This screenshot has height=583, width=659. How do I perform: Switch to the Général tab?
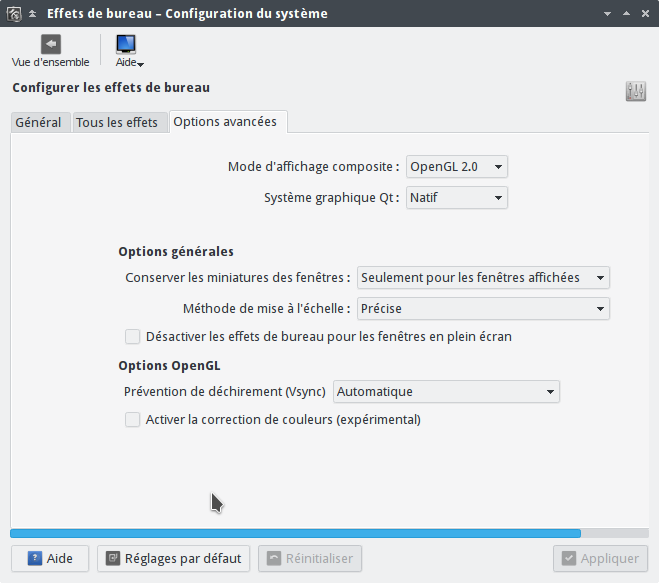tap(40, 122)
